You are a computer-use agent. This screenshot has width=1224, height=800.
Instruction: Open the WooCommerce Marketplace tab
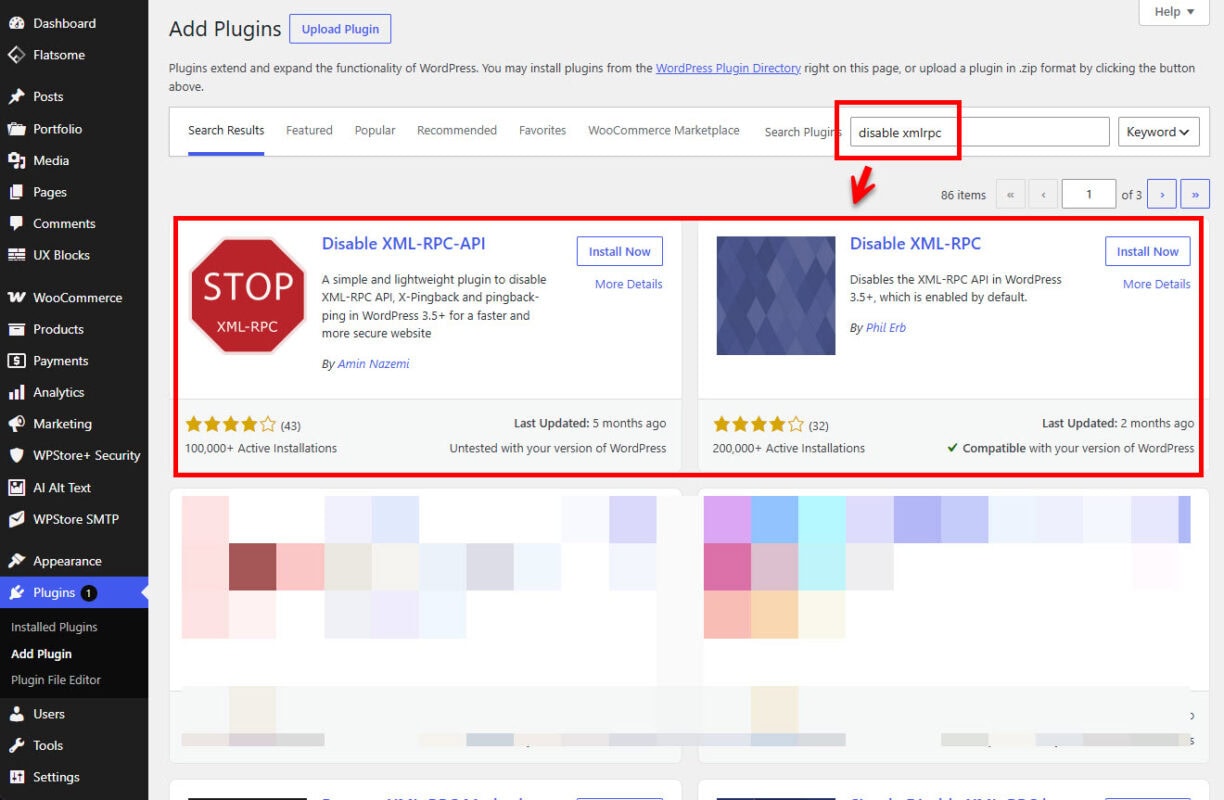[x=664, y=130]
